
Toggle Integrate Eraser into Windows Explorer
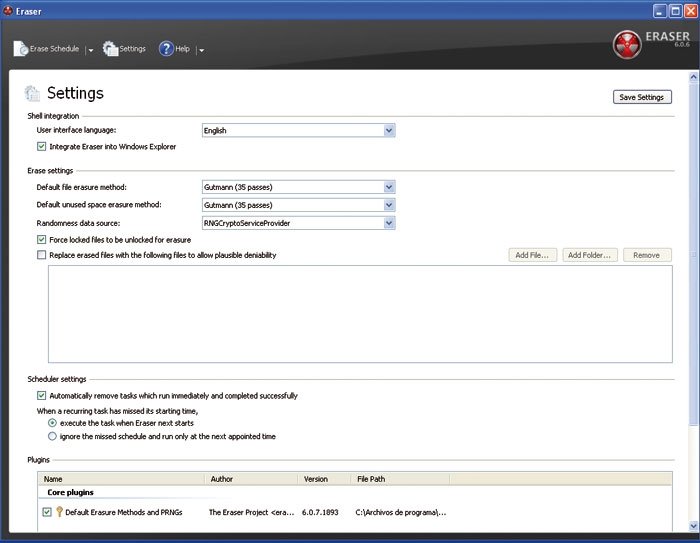click(42, 146)
